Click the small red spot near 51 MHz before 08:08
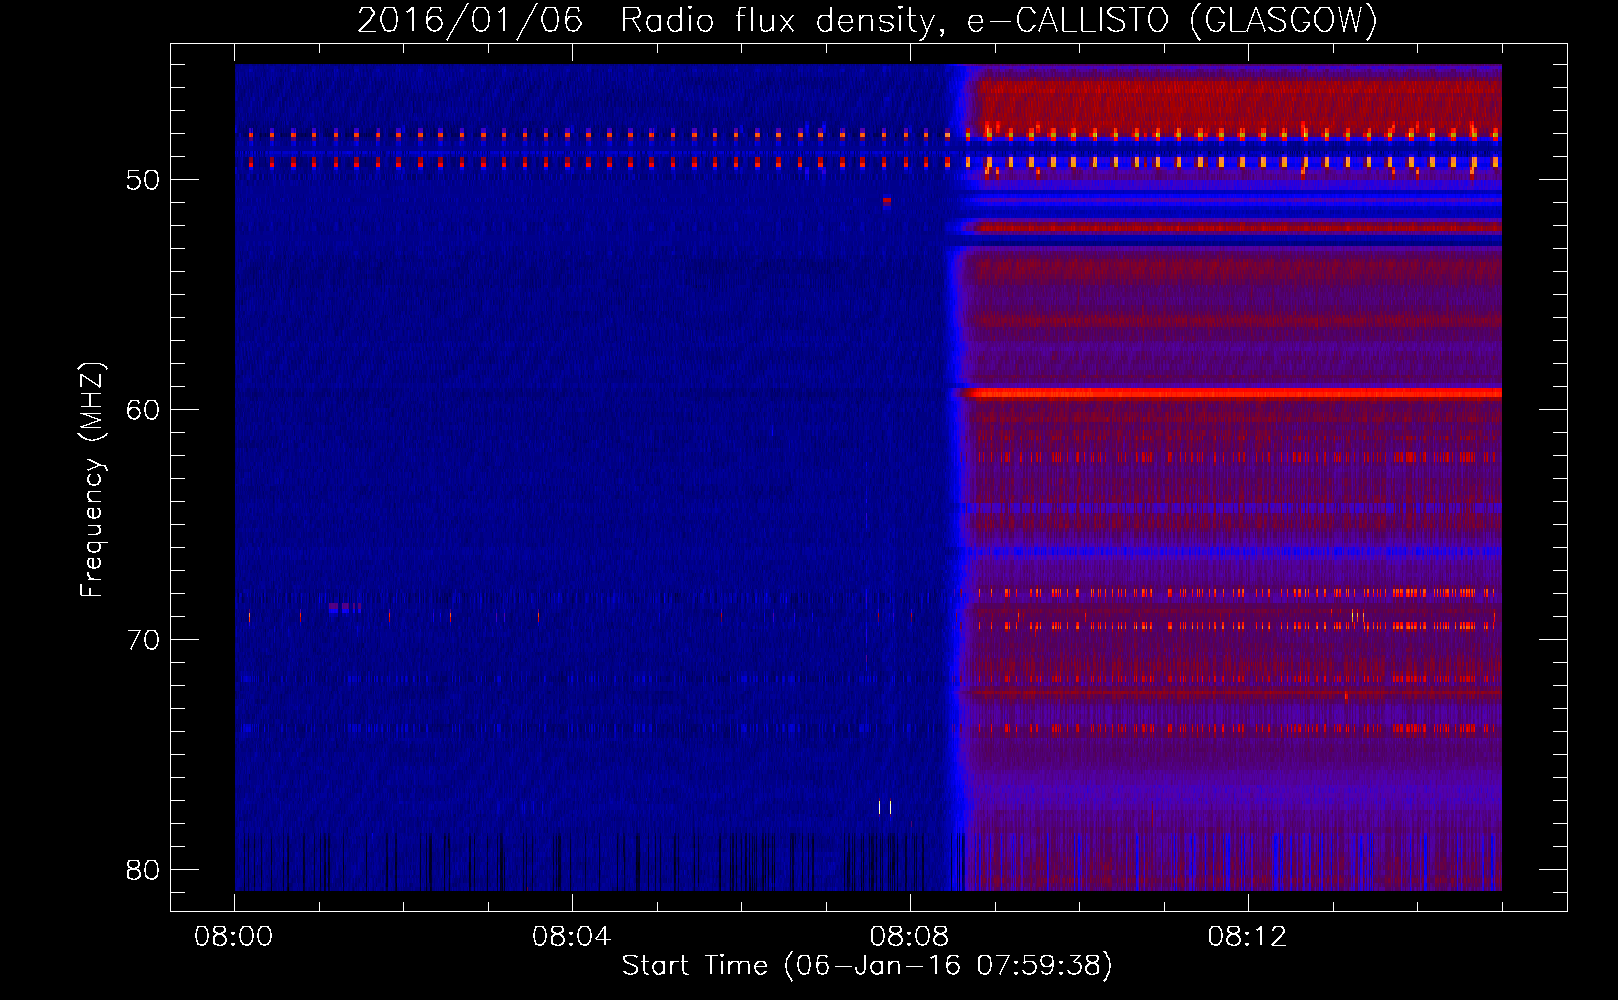 [887, 201]
